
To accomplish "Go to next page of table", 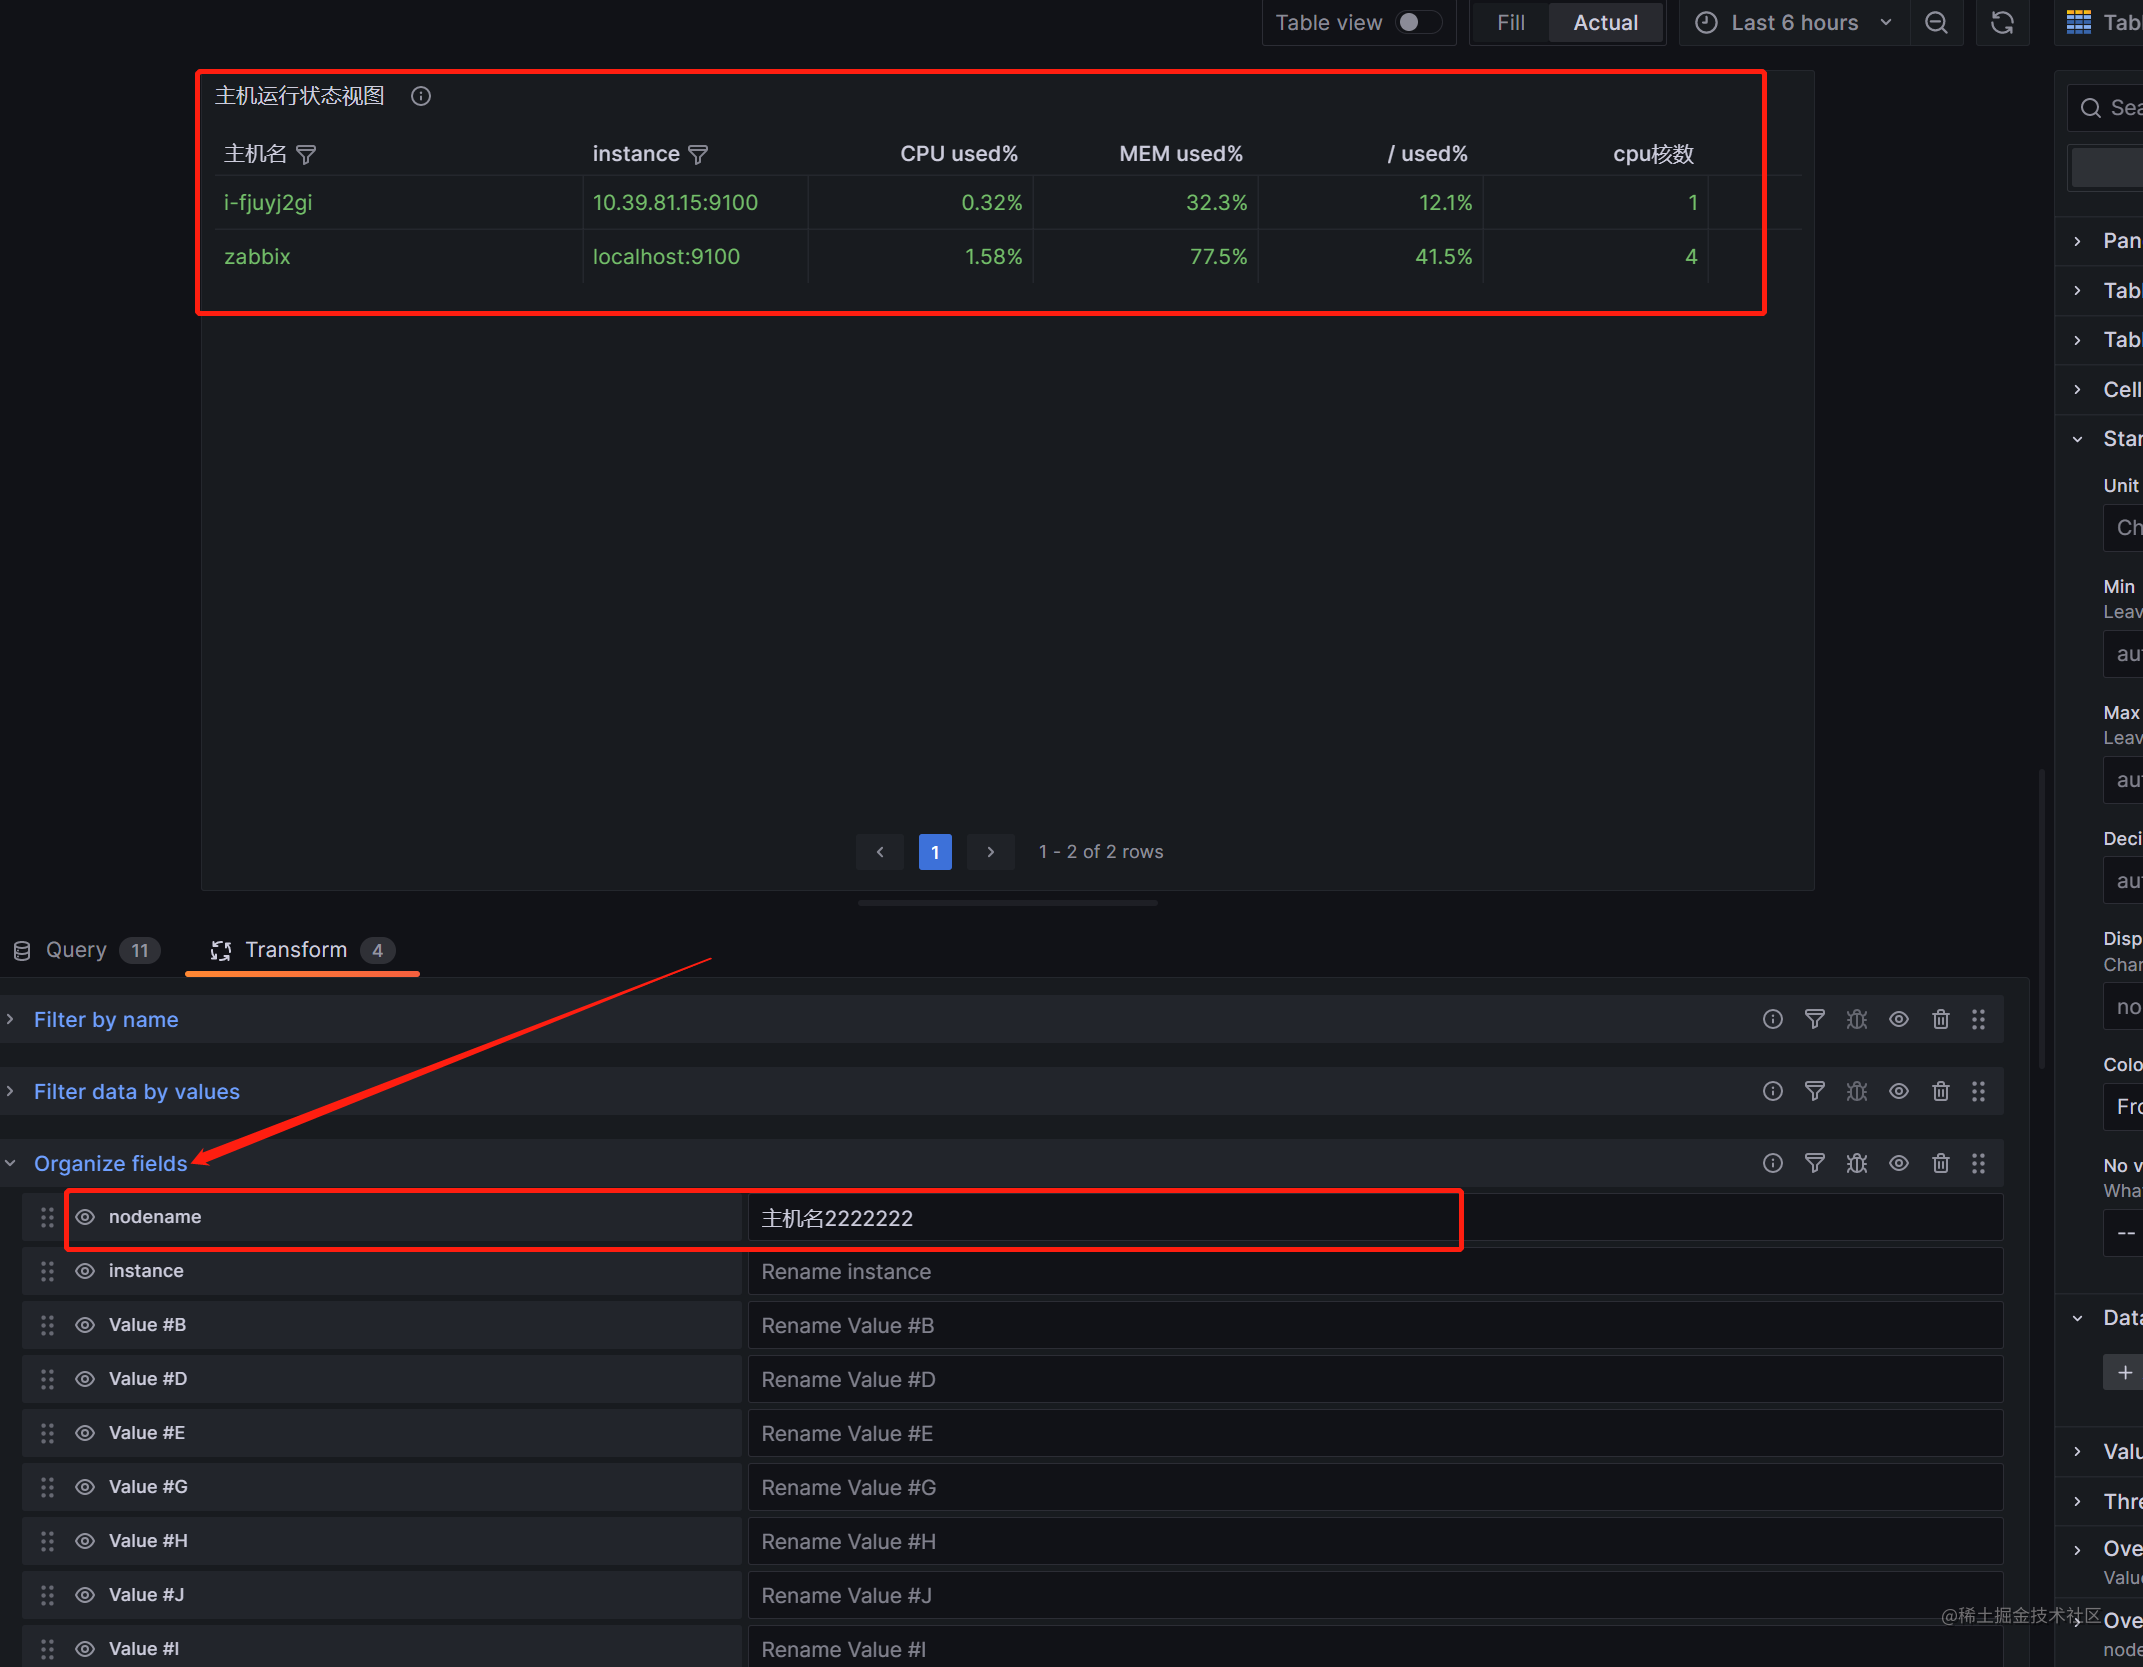I will (990, 852).
